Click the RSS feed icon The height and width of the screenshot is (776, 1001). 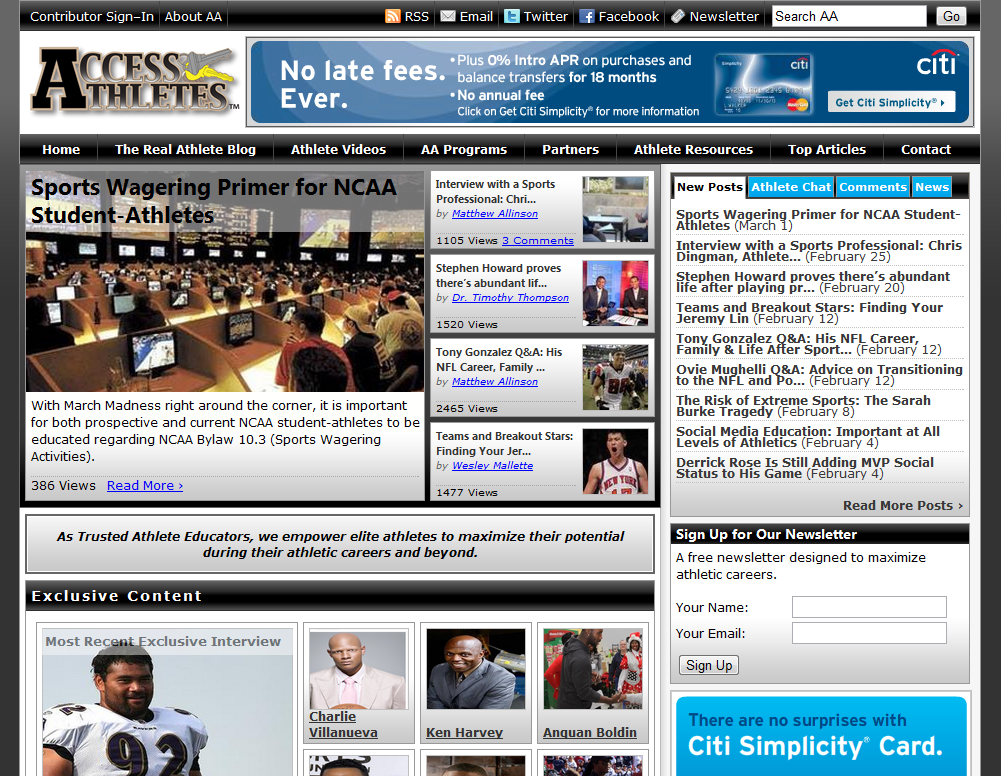coord(393,16)
